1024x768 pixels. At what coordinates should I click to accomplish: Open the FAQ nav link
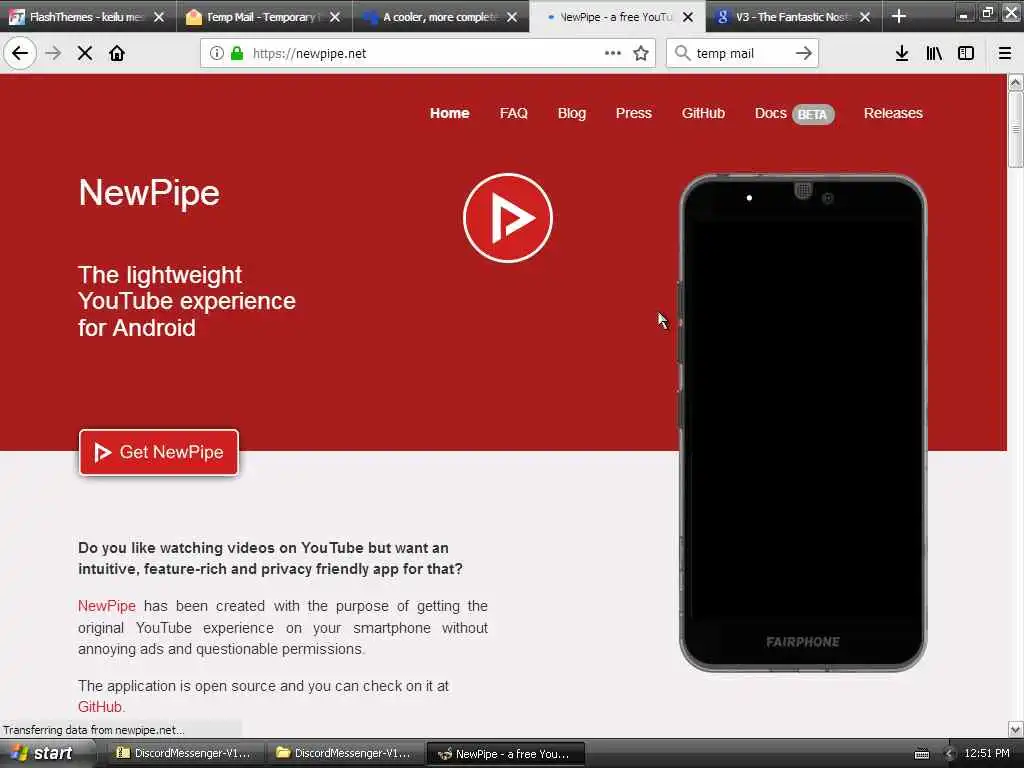(513, 113)
